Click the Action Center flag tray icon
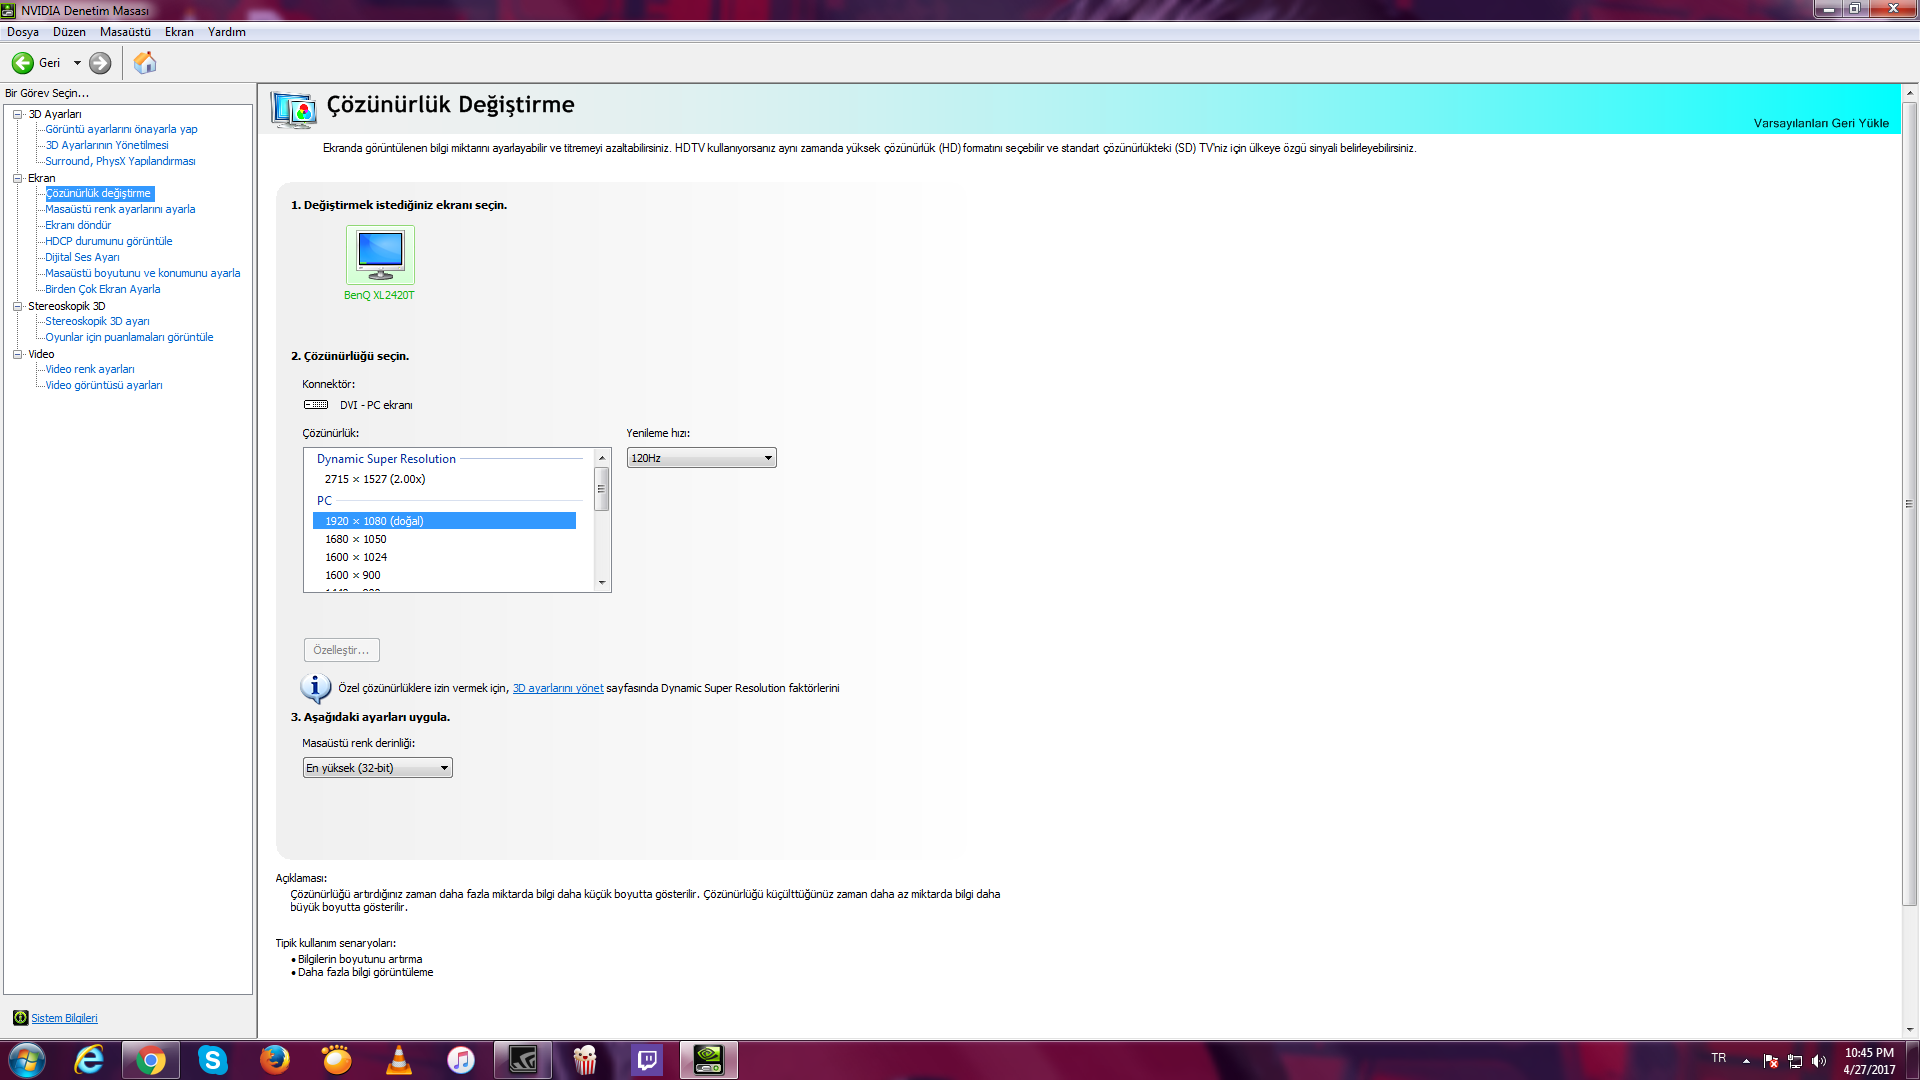The image size is (1920, 1080). [x=1771, y=1061]
